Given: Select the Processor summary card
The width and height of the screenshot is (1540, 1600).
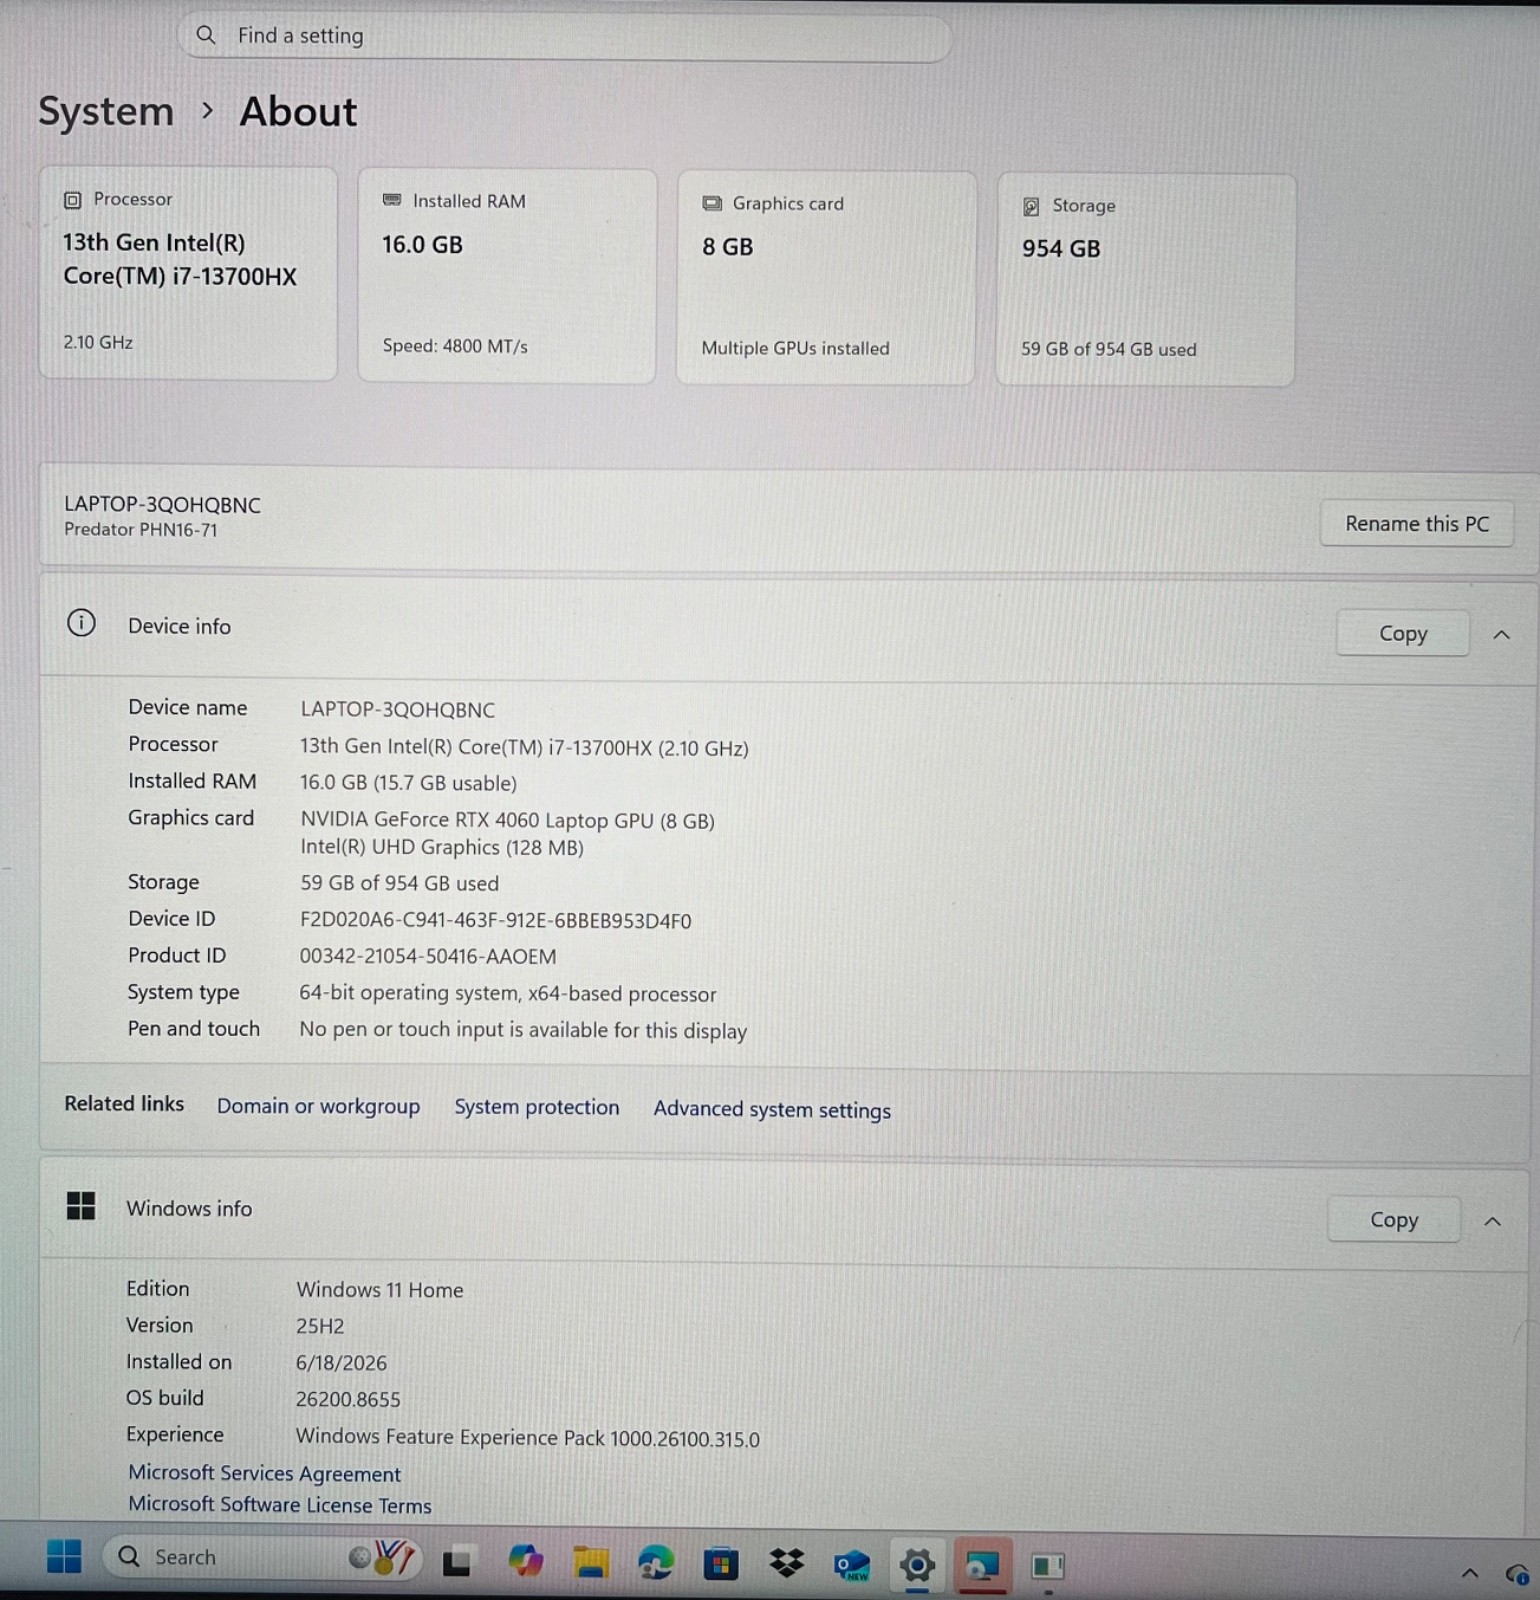Looking at the screenshot, I should pos(188,273).
